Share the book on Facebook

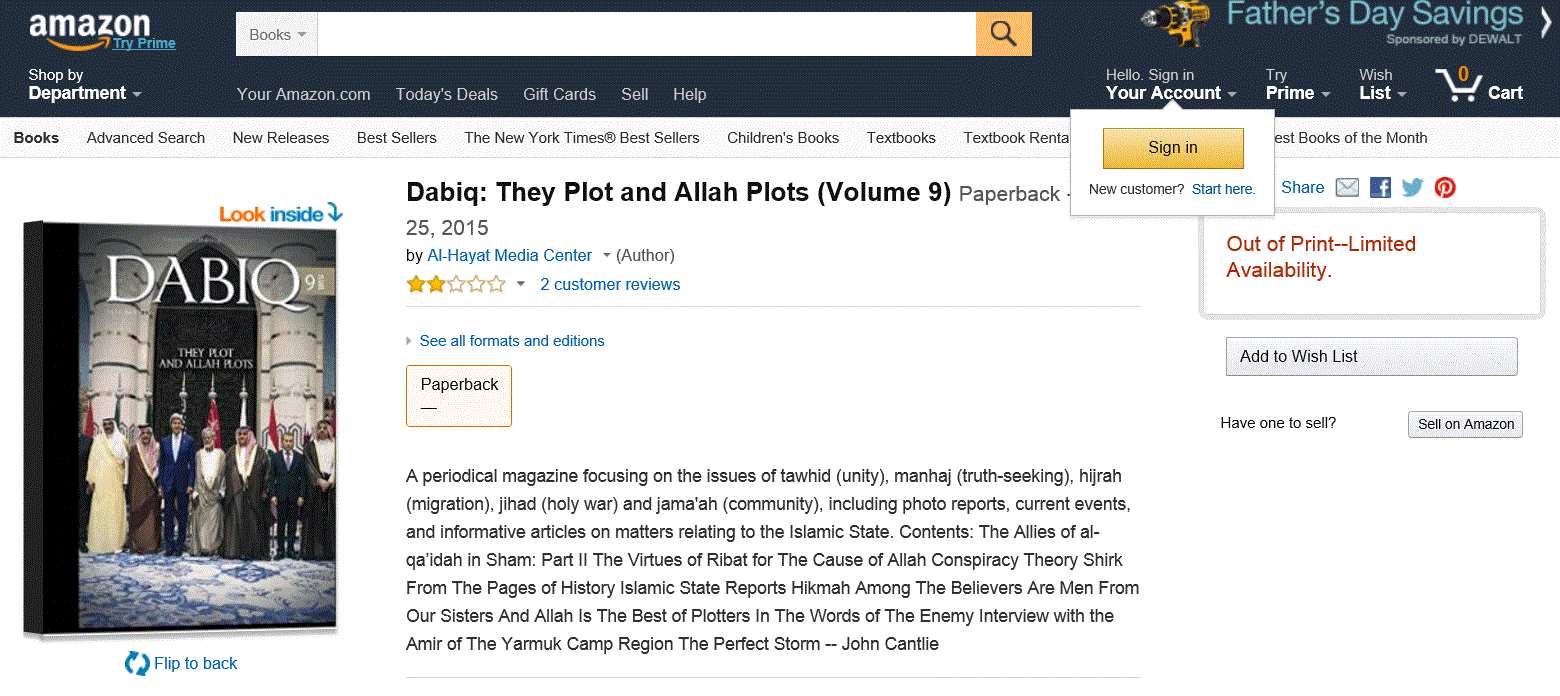(1380, 187)
